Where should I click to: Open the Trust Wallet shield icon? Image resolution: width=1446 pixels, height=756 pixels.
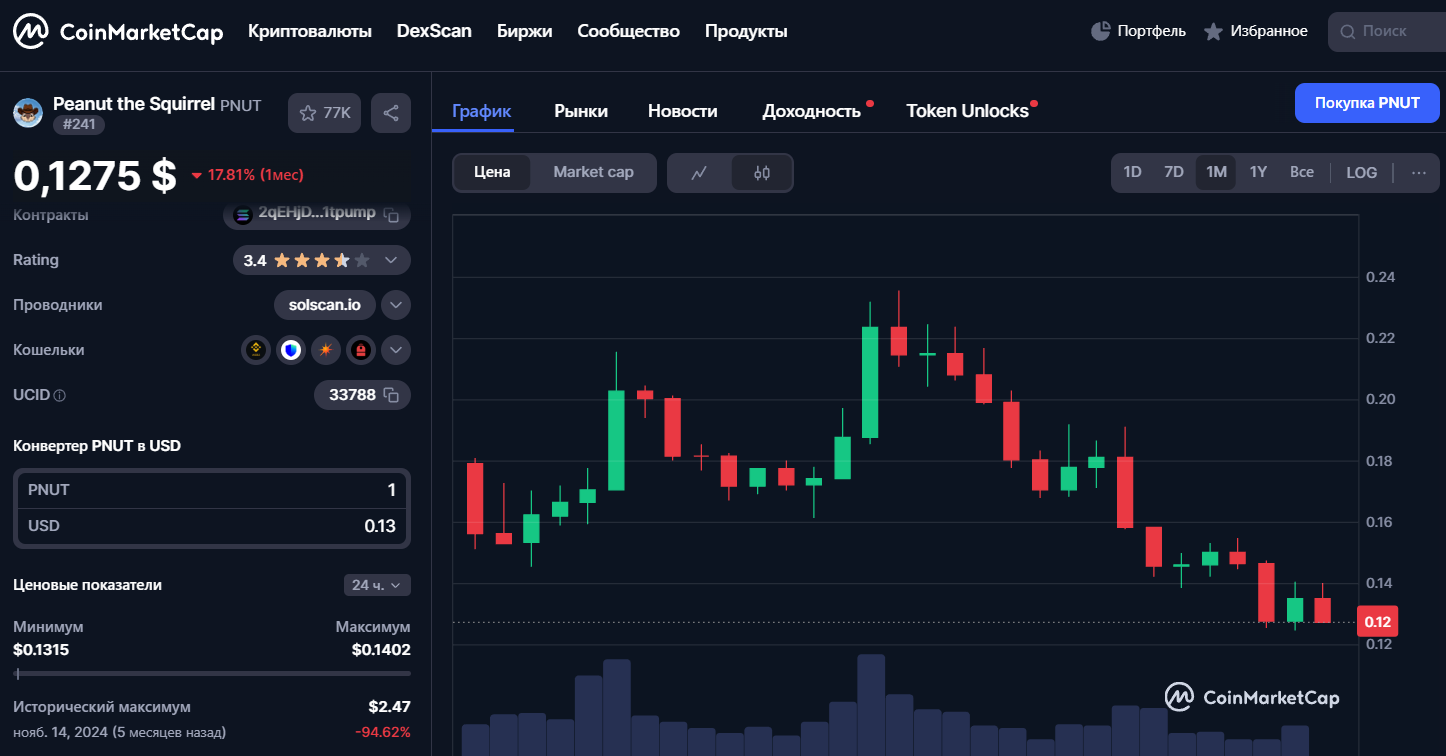pos(291,350)
